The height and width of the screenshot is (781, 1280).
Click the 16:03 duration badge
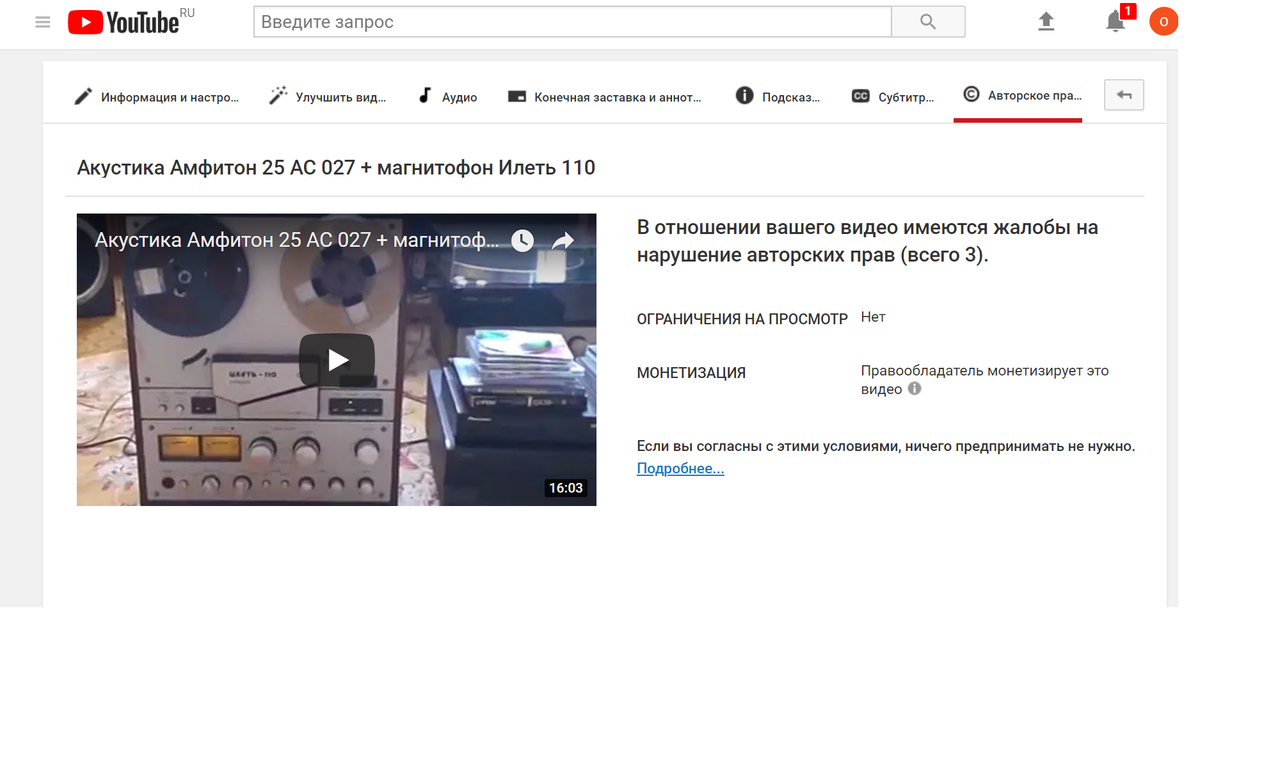coord(565,488)
